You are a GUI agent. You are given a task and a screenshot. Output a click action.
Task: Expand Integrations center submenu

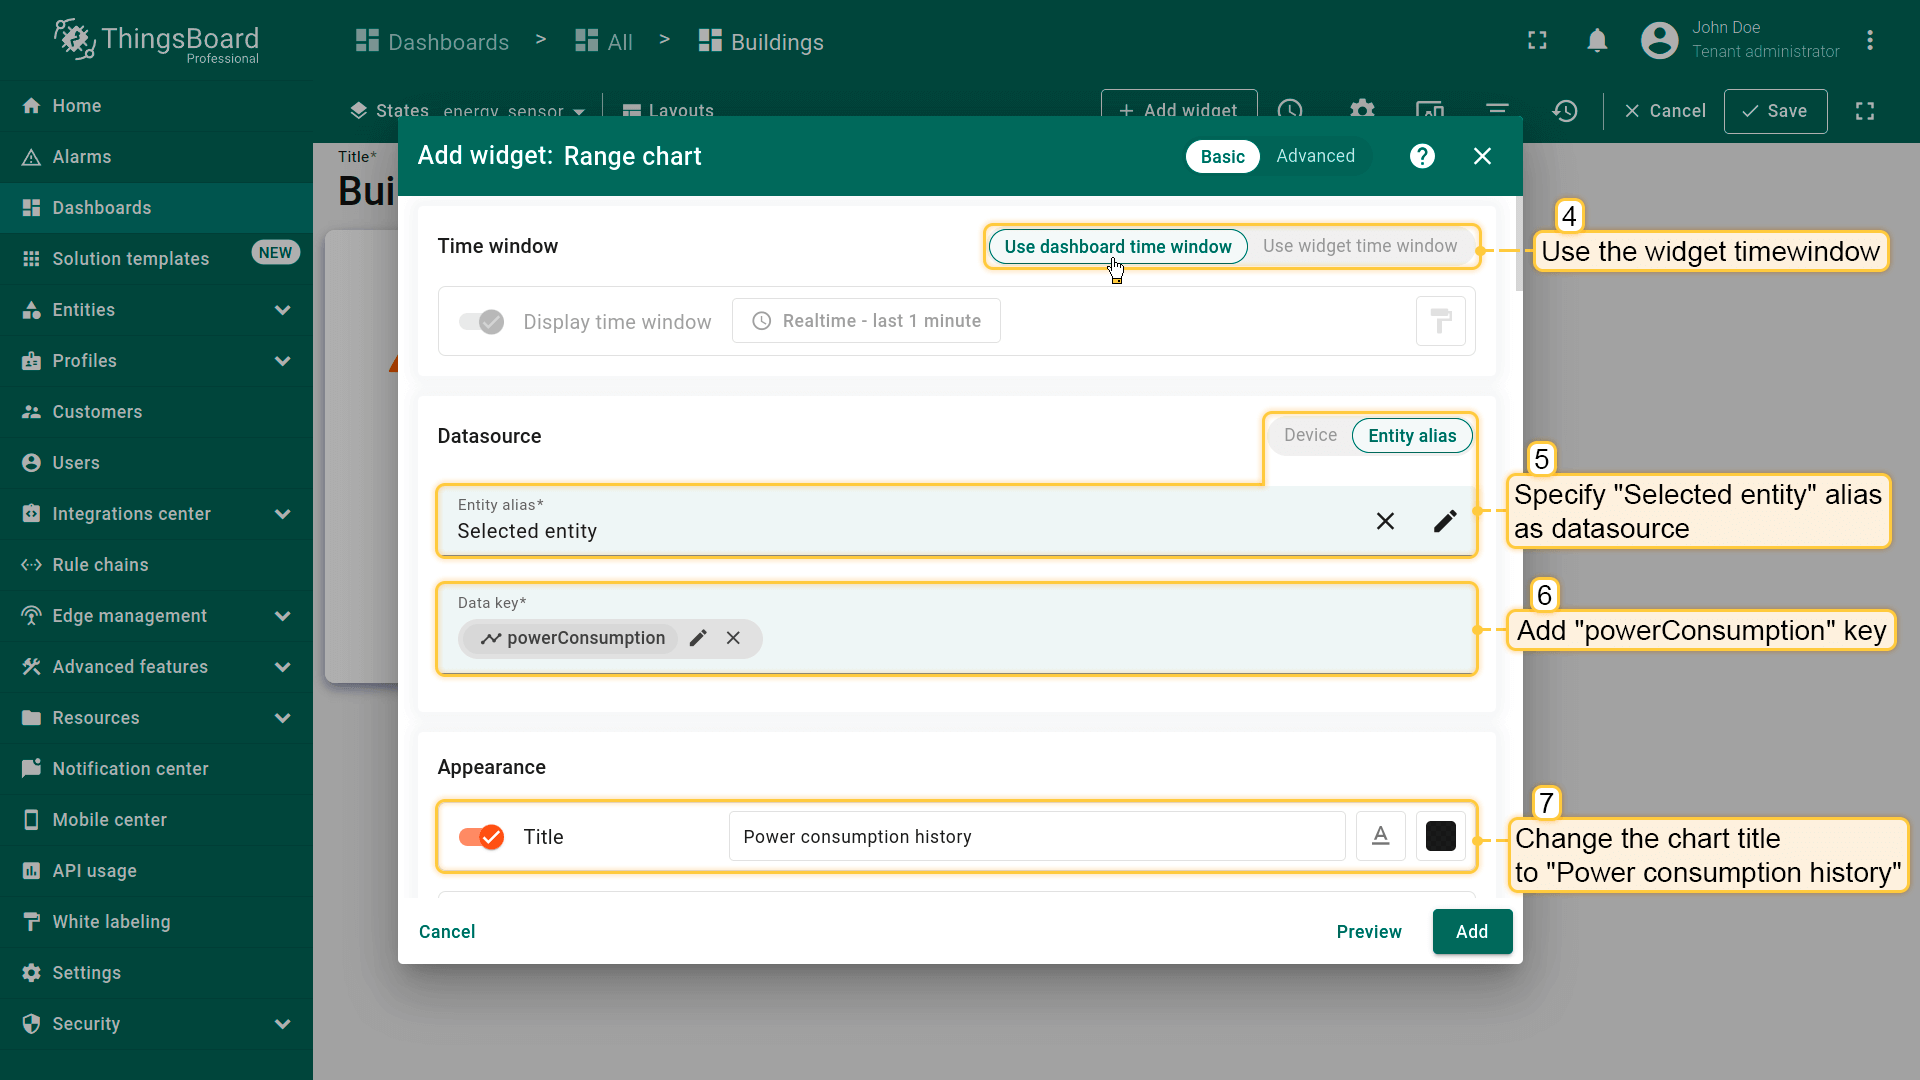coord(282,514)
